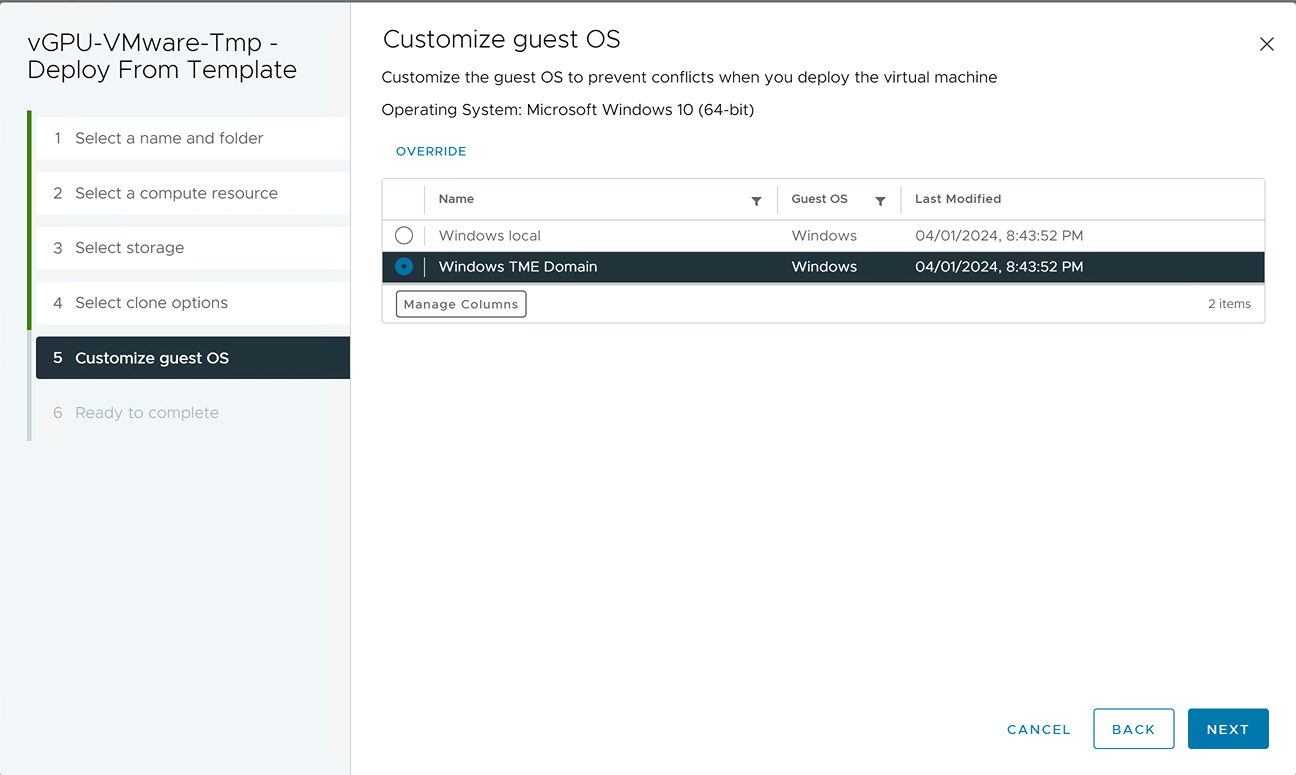The height and width of the screenshot is (775, 1296).
Task: Click the Windows local row name
Action: click(x=490, y=236)
